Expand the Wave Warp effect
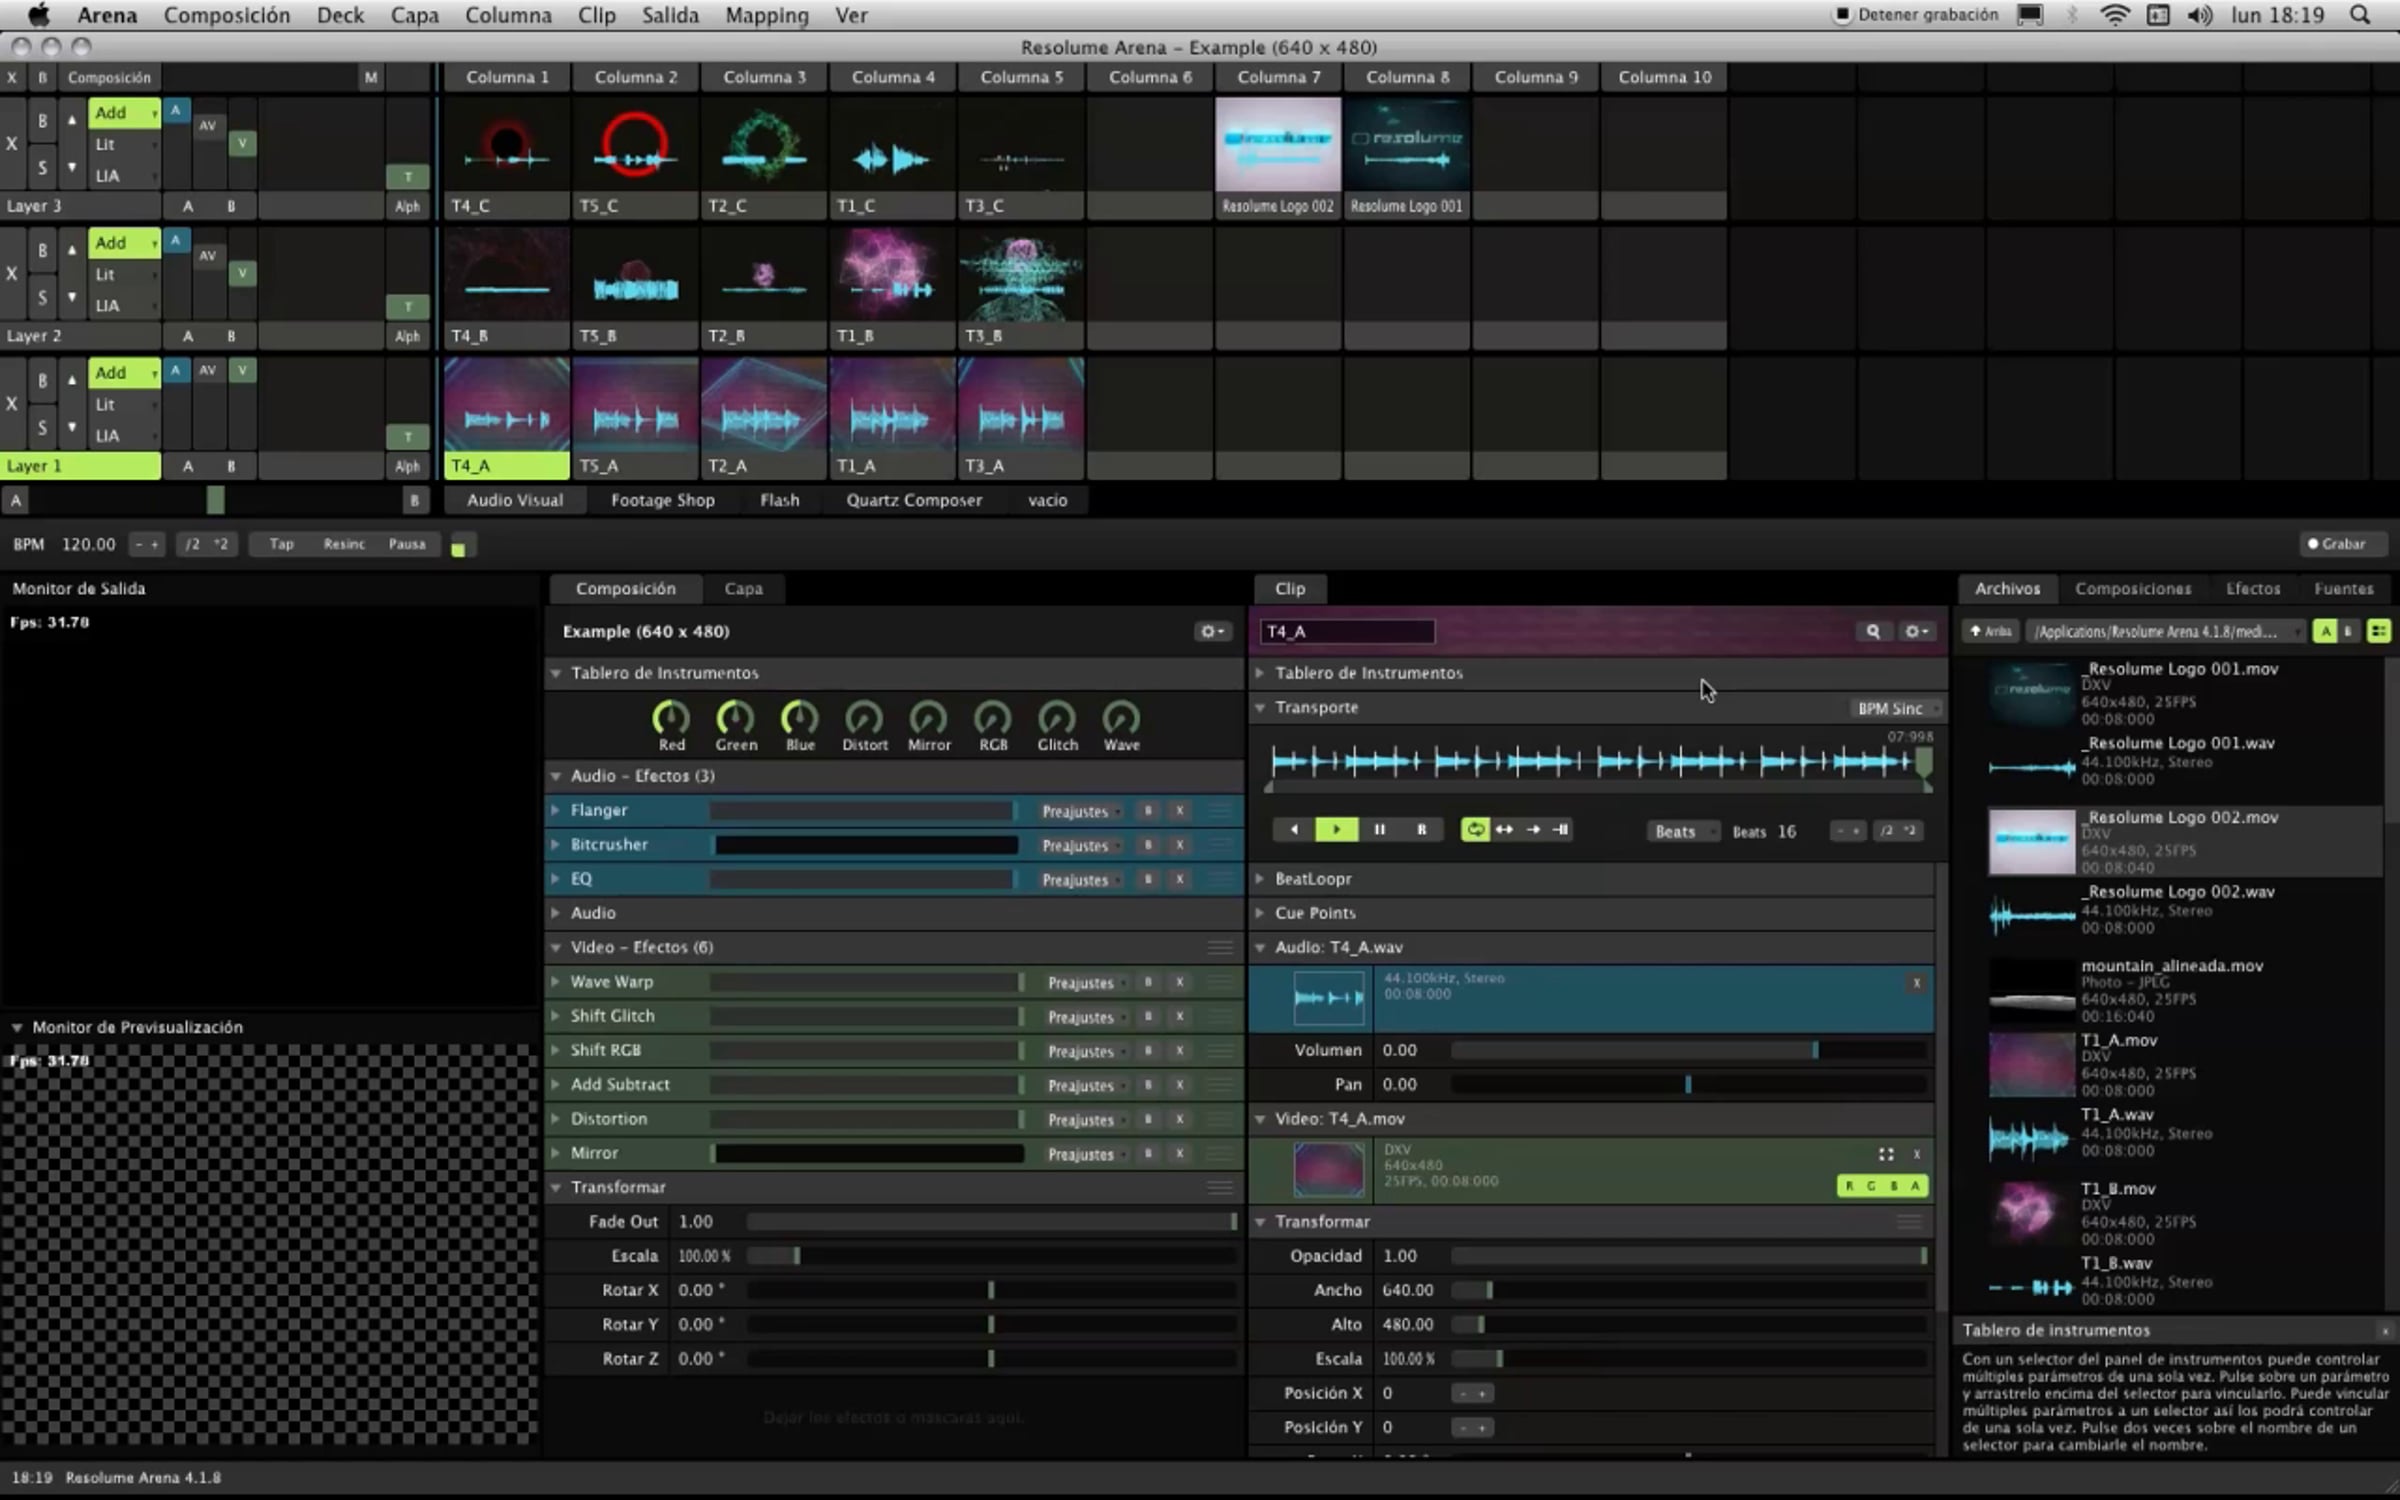 [556, 982]
